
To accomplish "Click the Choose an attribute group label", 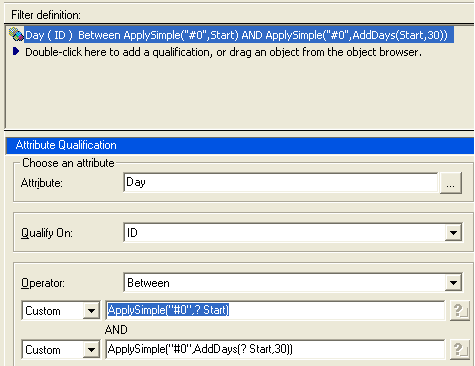I will 68,163.
